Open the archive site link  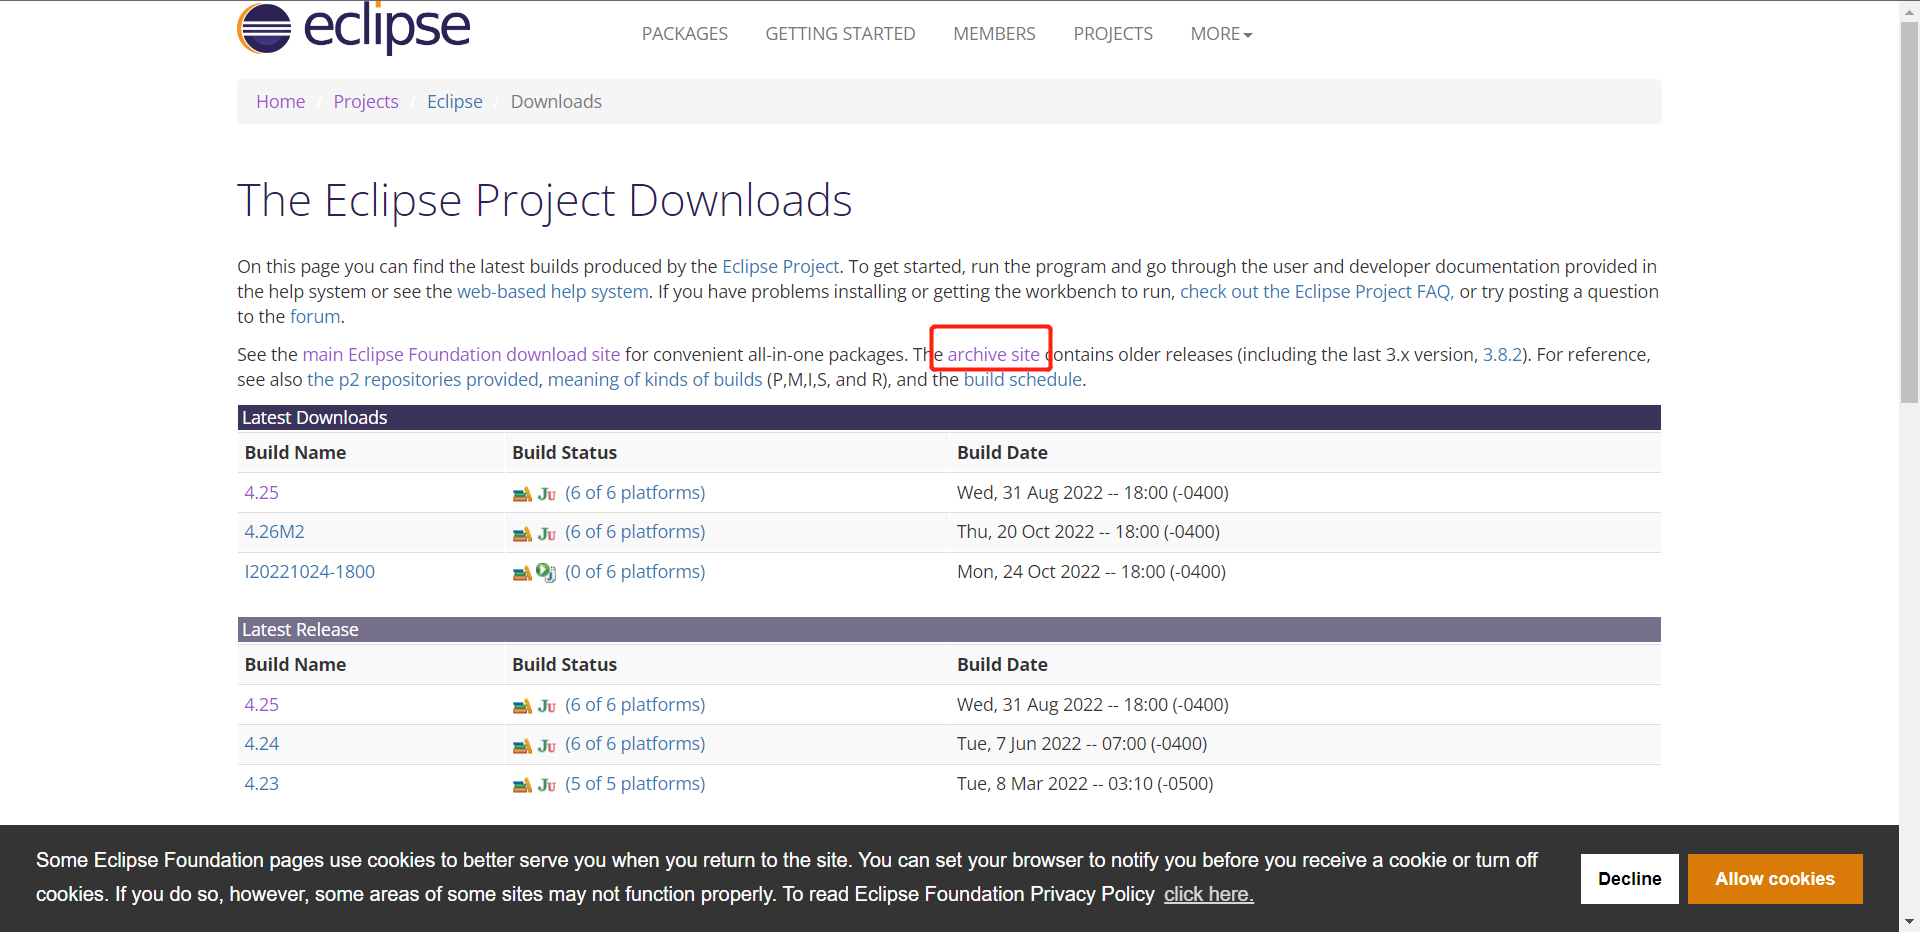coord(993,355)
